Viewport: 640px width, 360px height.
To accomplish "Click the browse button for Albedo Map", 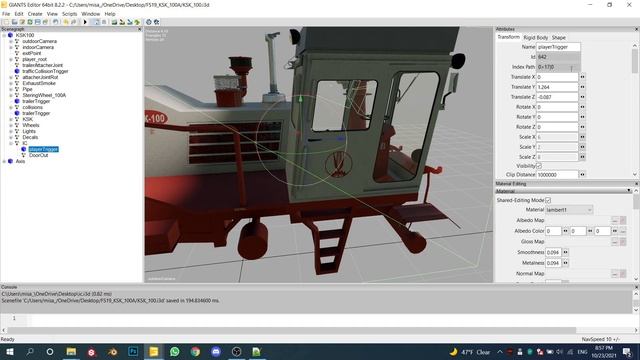I will [615, 220].
